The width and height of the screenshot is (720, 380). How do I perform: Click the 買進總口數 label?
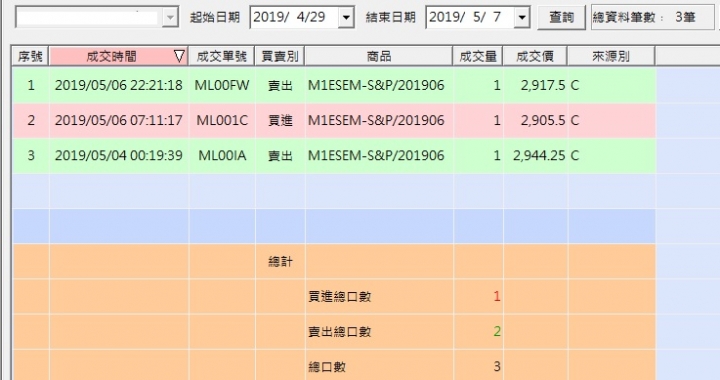click(x=339, y=296)
